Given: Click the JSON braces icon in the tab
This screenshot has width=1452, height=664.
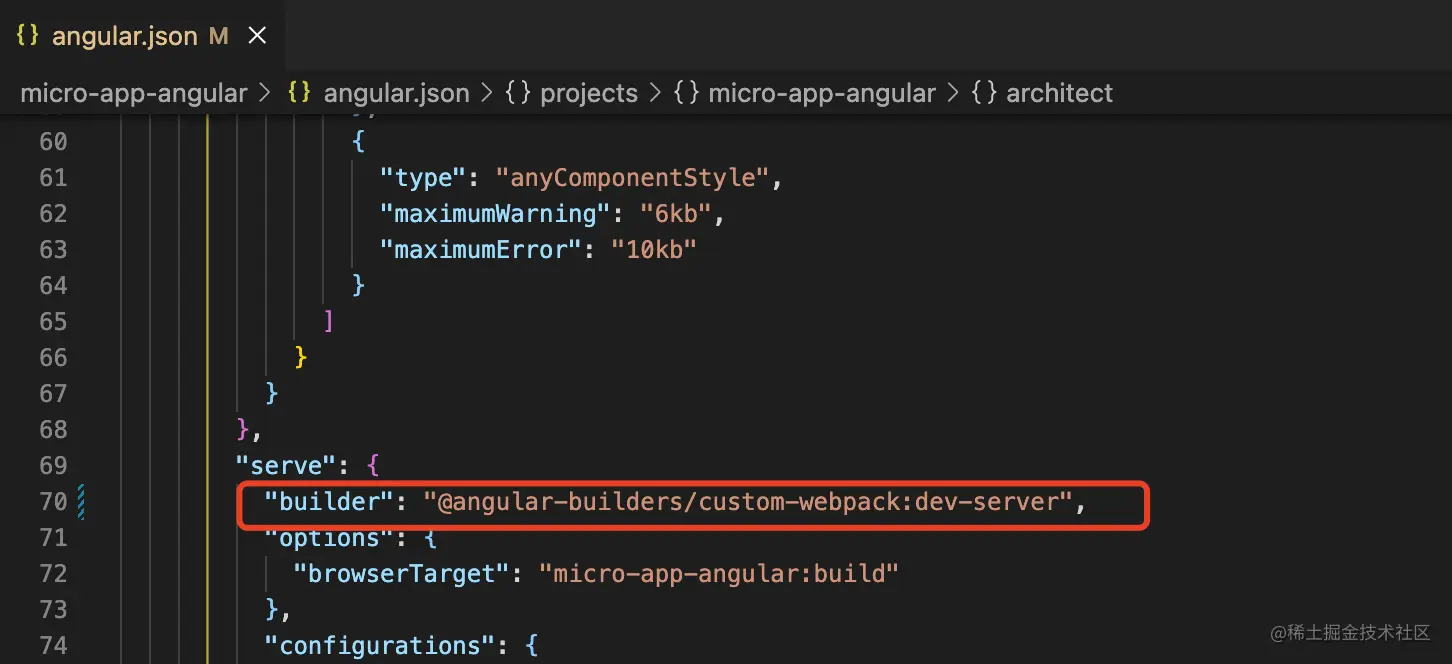Looking at the screenshot, I should [x=28, y=36].
